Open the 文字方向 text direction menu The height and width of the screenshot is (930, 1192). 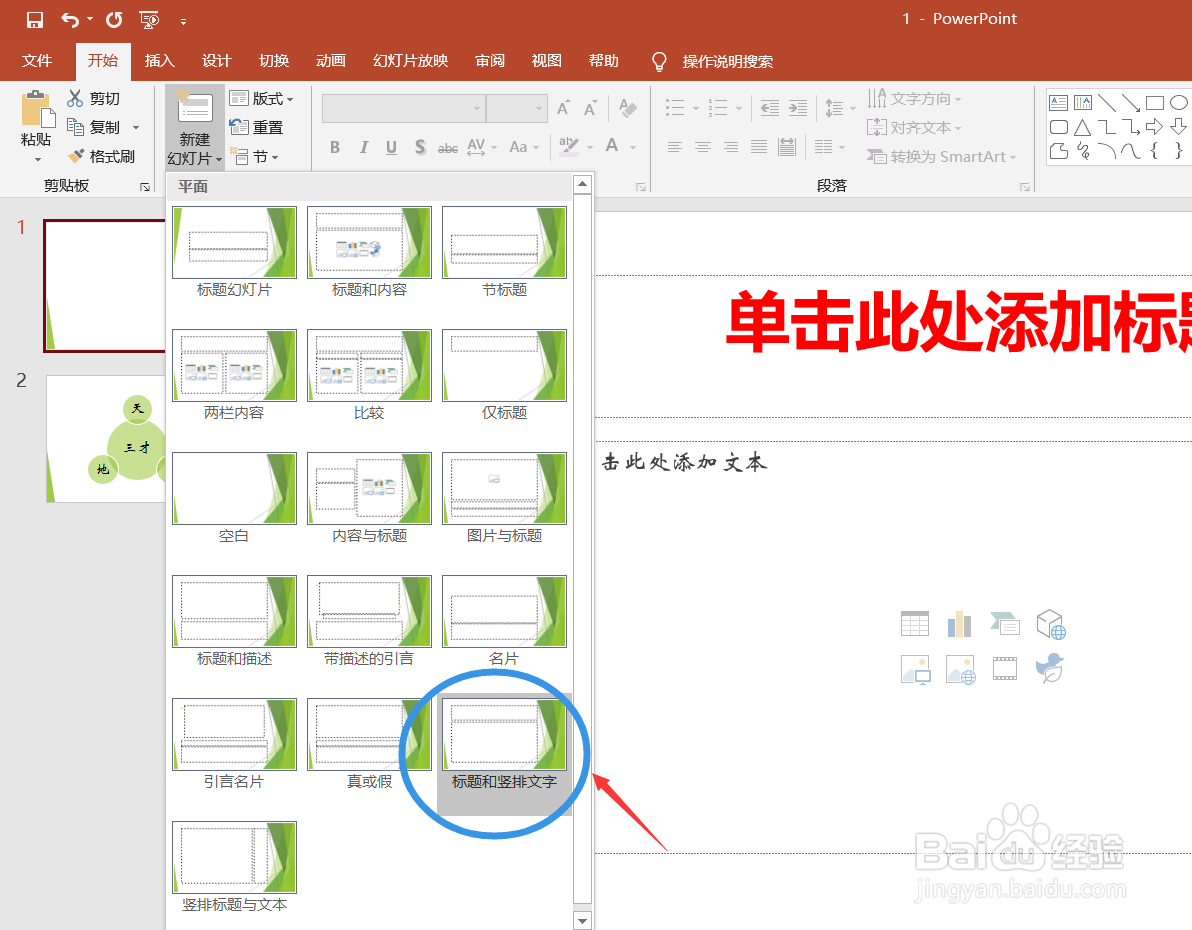tap(915, 98)
